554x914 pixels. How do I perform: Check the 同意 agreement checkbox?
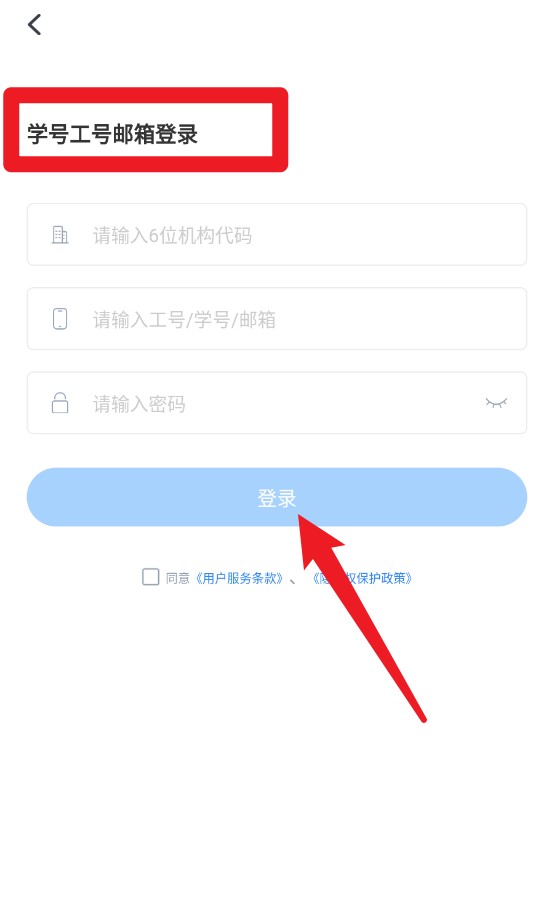tap(150, 577)
